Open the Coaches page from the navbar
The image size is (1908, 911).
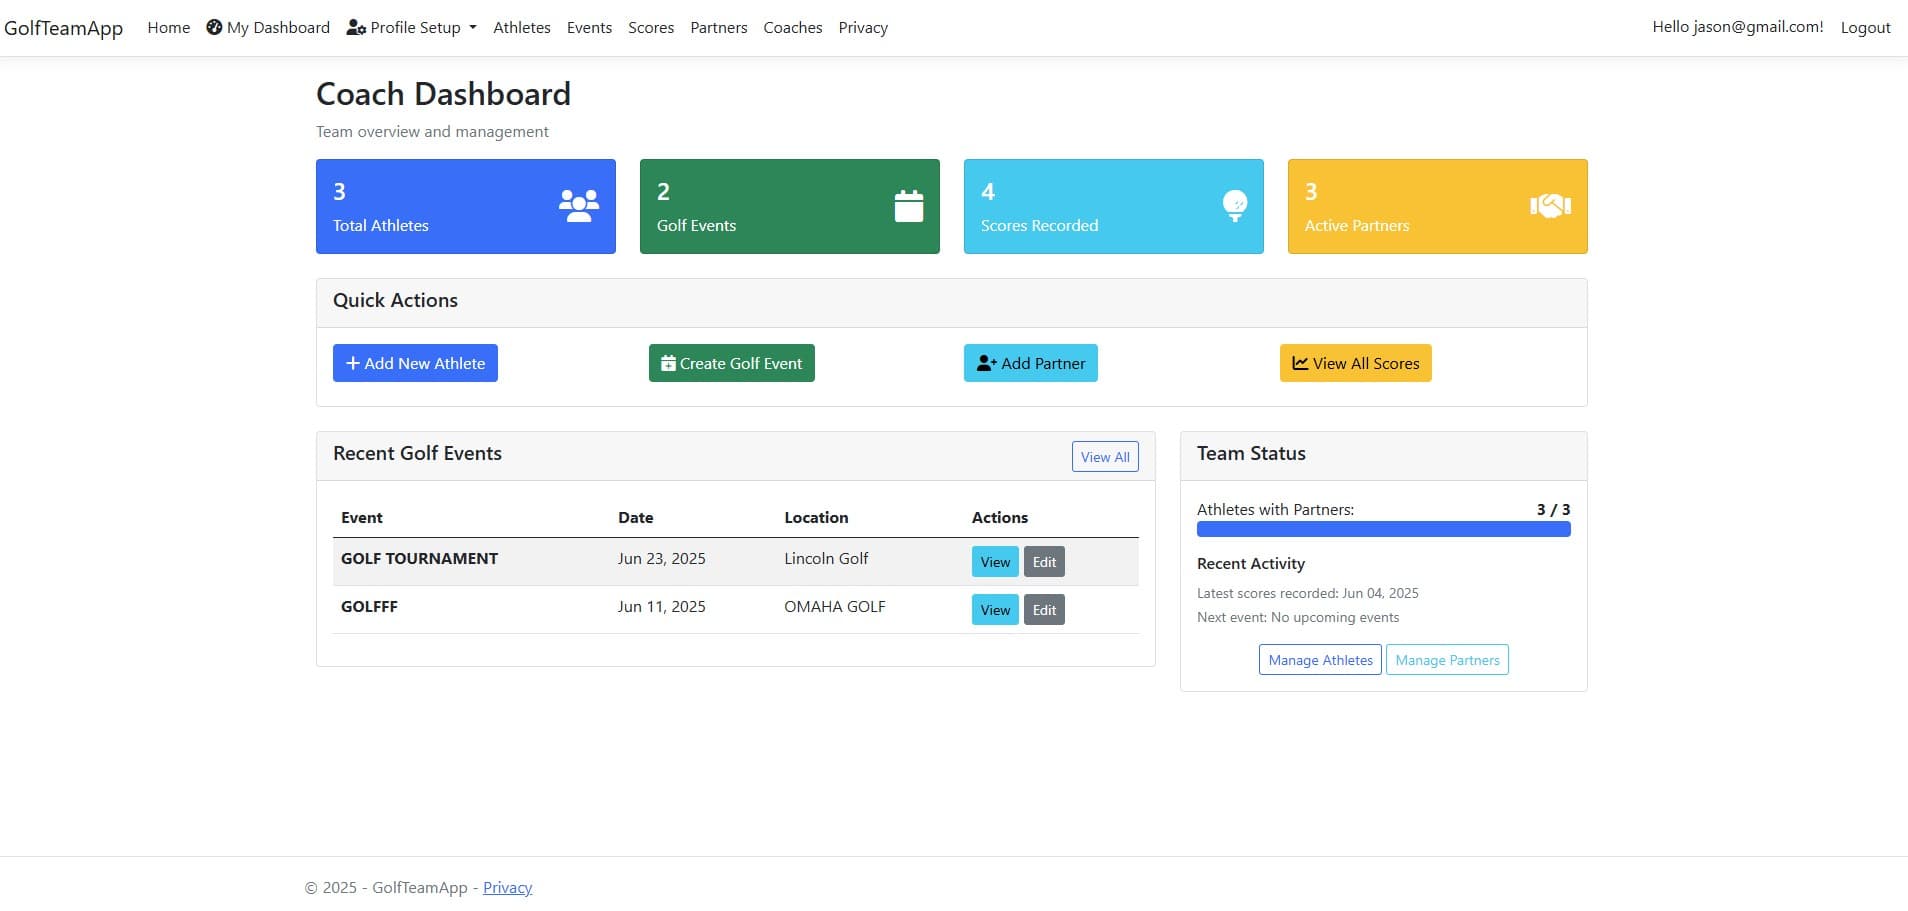pos(792,27)
